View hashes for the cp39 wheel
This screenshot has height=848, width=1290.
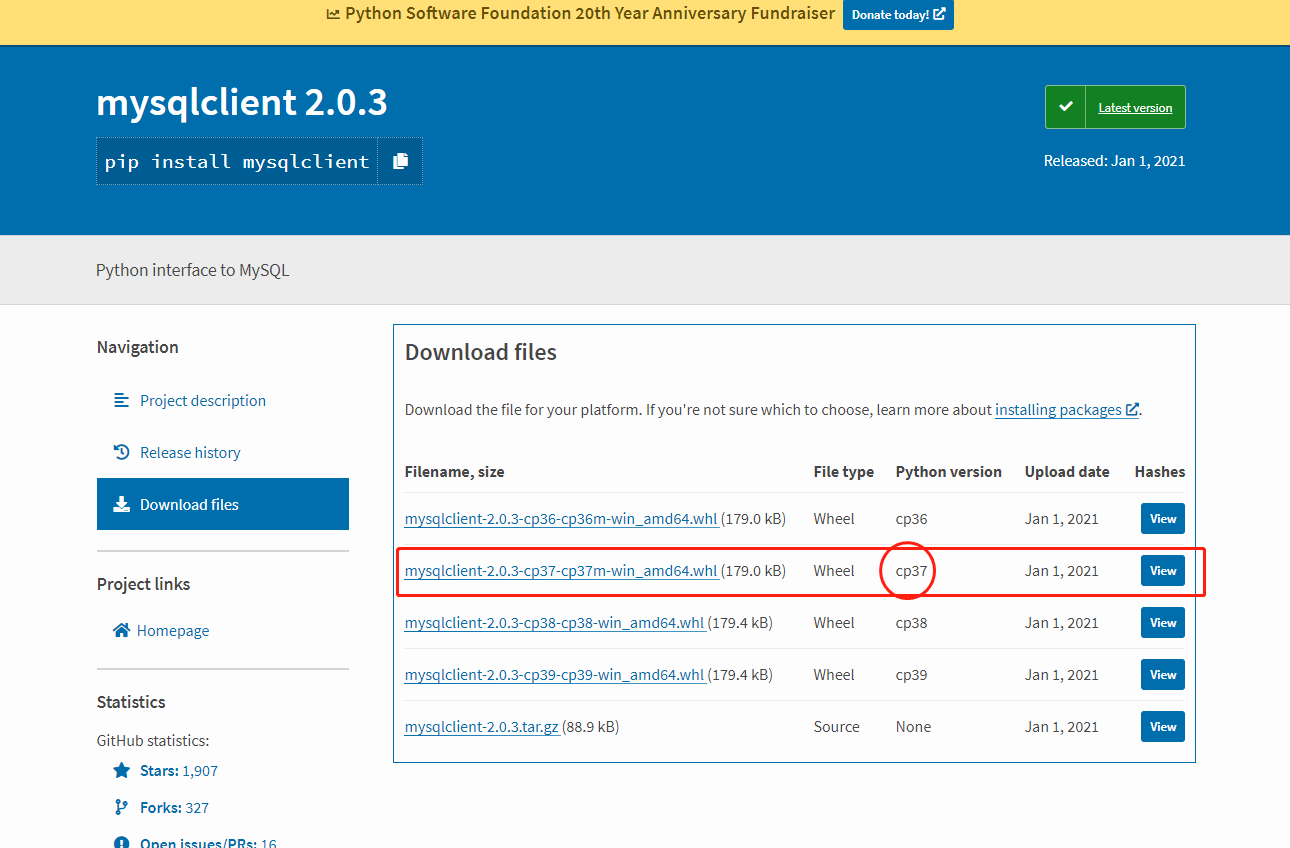(x=1163, y=674)
